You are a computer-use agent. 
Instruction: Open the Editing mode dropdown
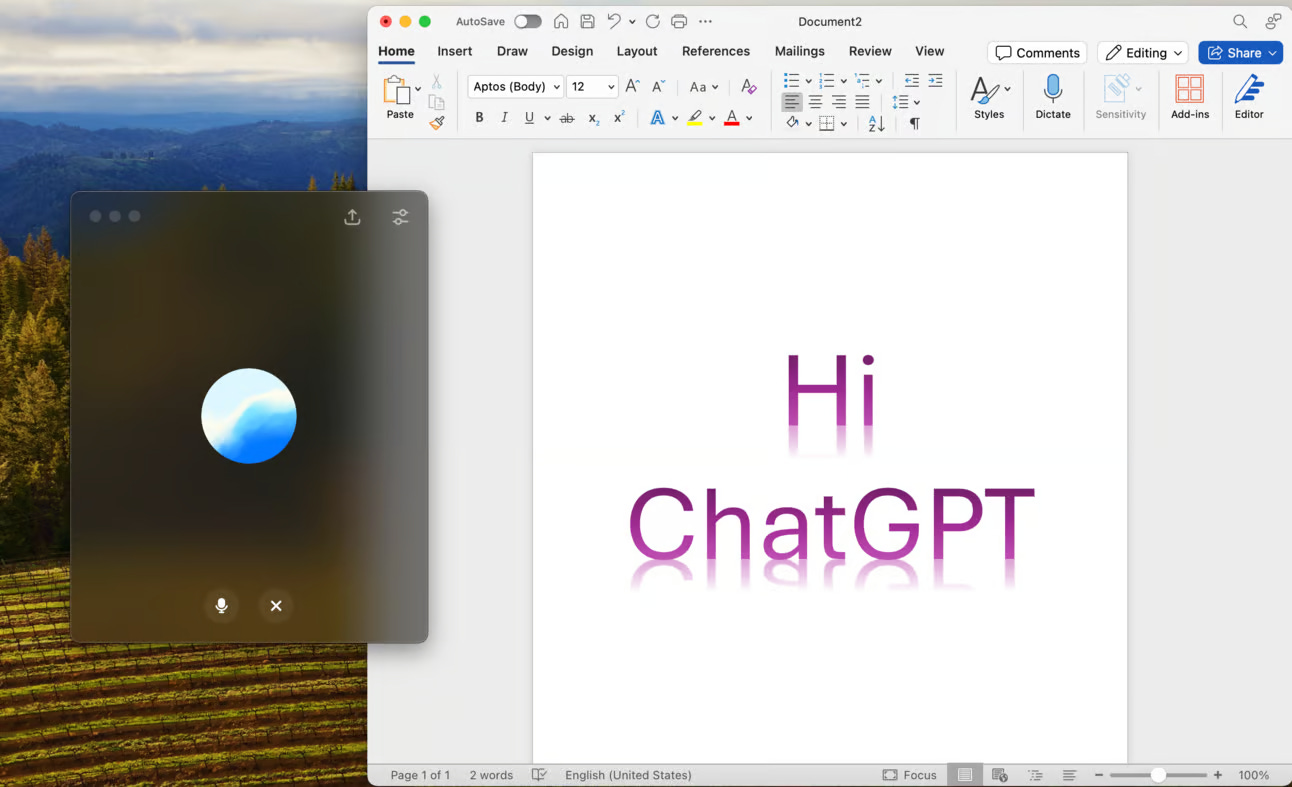click(1142, 53)
